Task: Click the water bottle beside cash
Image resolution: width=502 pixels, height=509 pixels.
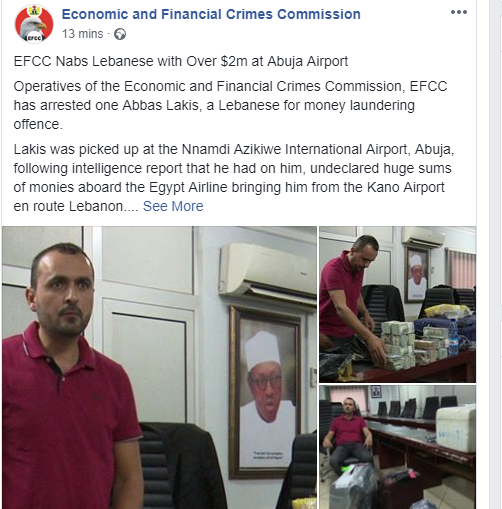Action: (453, 337)
